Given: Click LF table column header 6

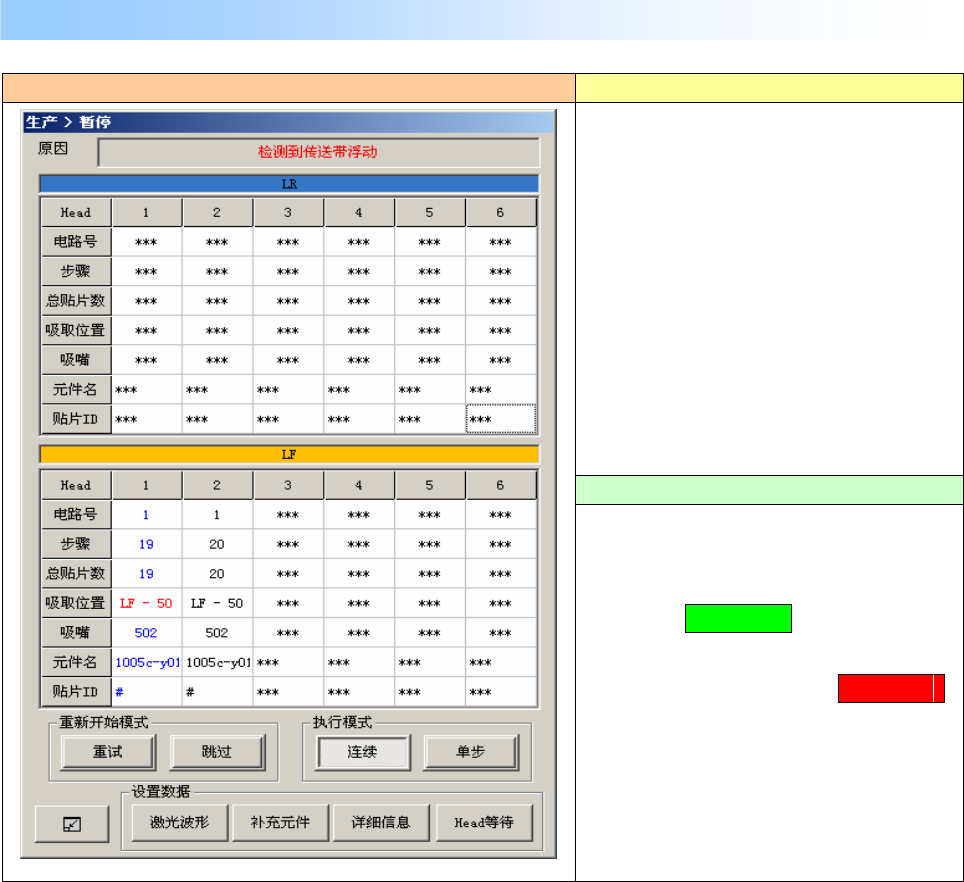Looking at the screenshot, I should (x=501, y=485).
